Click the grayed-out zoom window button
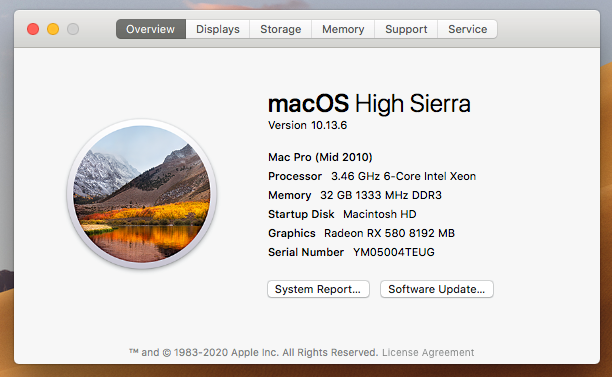The height and width of the screenshot is (377, 612). point(73,29)
